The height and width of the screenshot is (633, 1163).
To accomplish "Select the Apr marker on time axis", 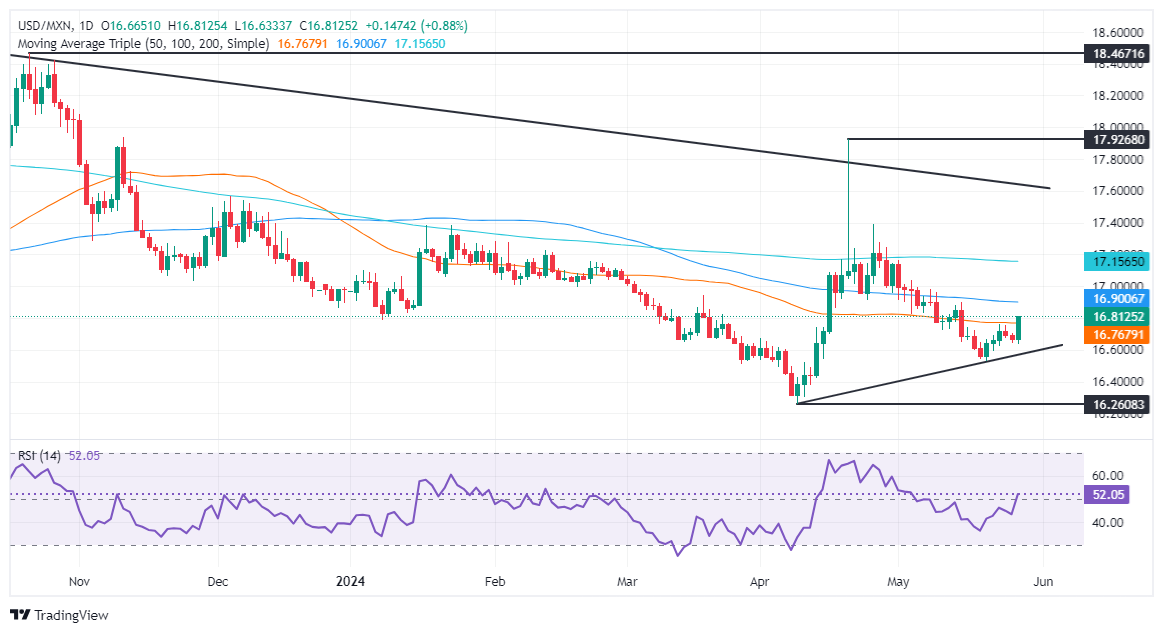I will coord(760,581).
